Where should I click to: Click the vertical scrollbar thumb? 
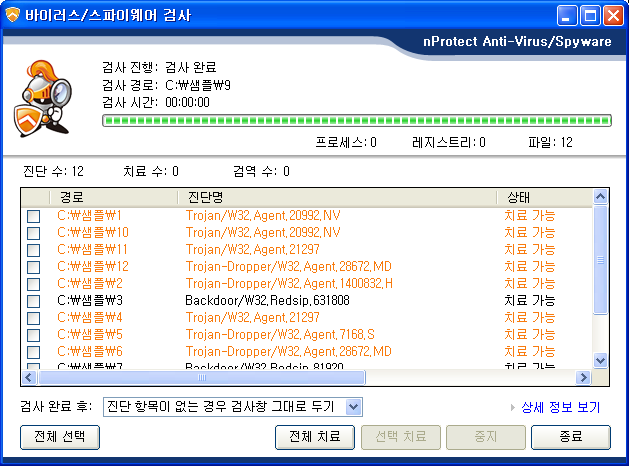coord(600,260)
